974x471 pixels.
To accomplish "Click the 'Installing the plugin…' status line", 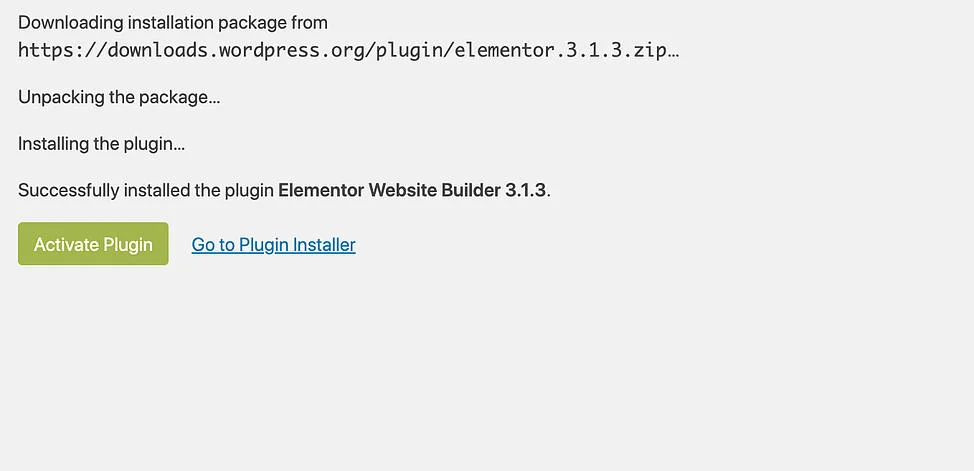I will point(102,144).
